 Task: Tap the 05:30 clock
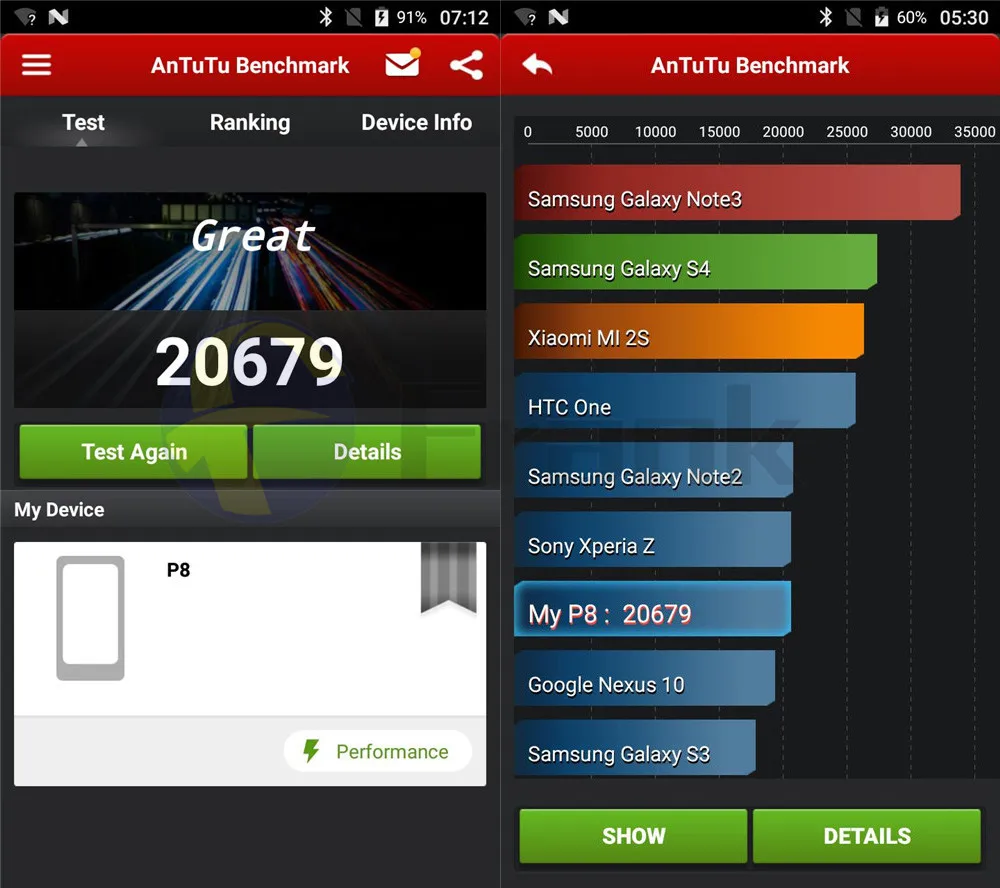964,17
